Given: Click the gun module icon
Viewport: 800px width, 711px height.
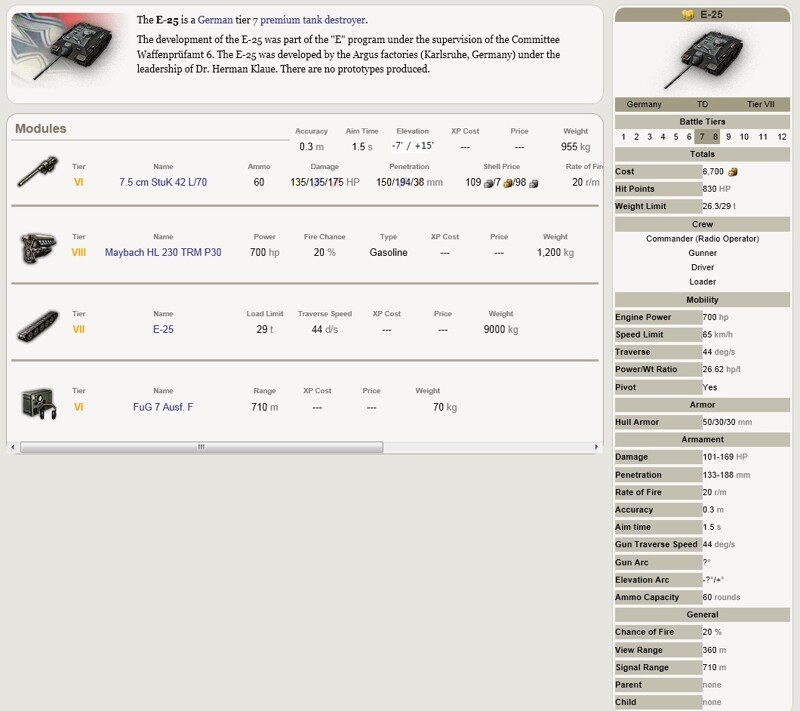Looking at the screenshot, I should (x=38, y=171).
